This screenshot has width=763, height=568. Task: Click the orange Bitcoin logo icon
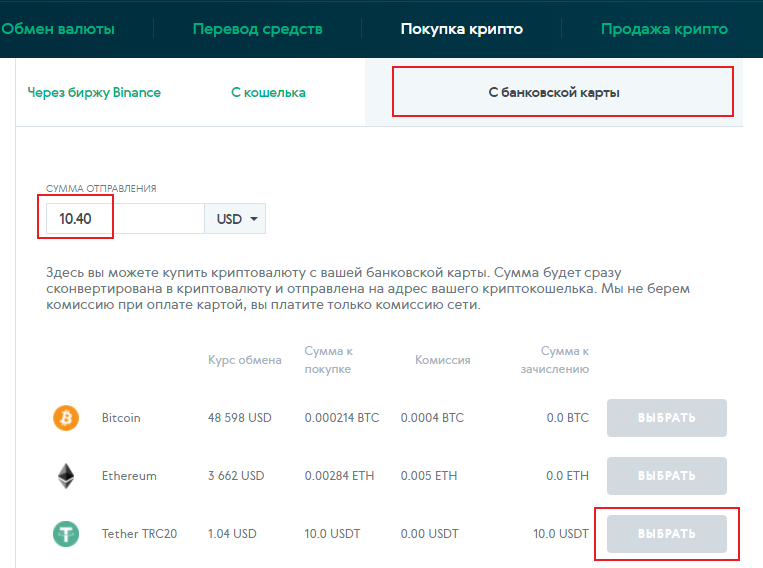[x=66, y=418]
